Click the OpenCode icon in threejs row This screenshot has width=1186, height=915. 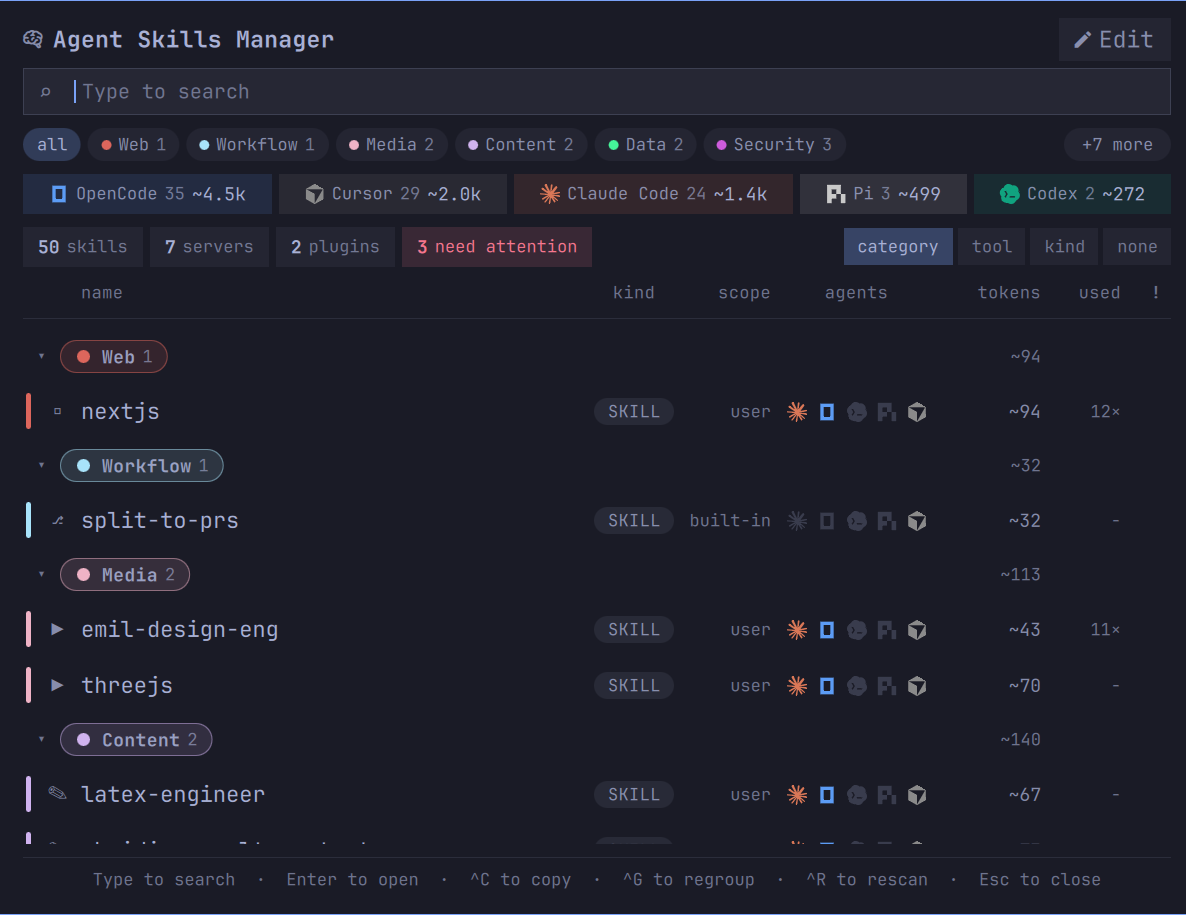pyautogui.click(x=827, y=685)
